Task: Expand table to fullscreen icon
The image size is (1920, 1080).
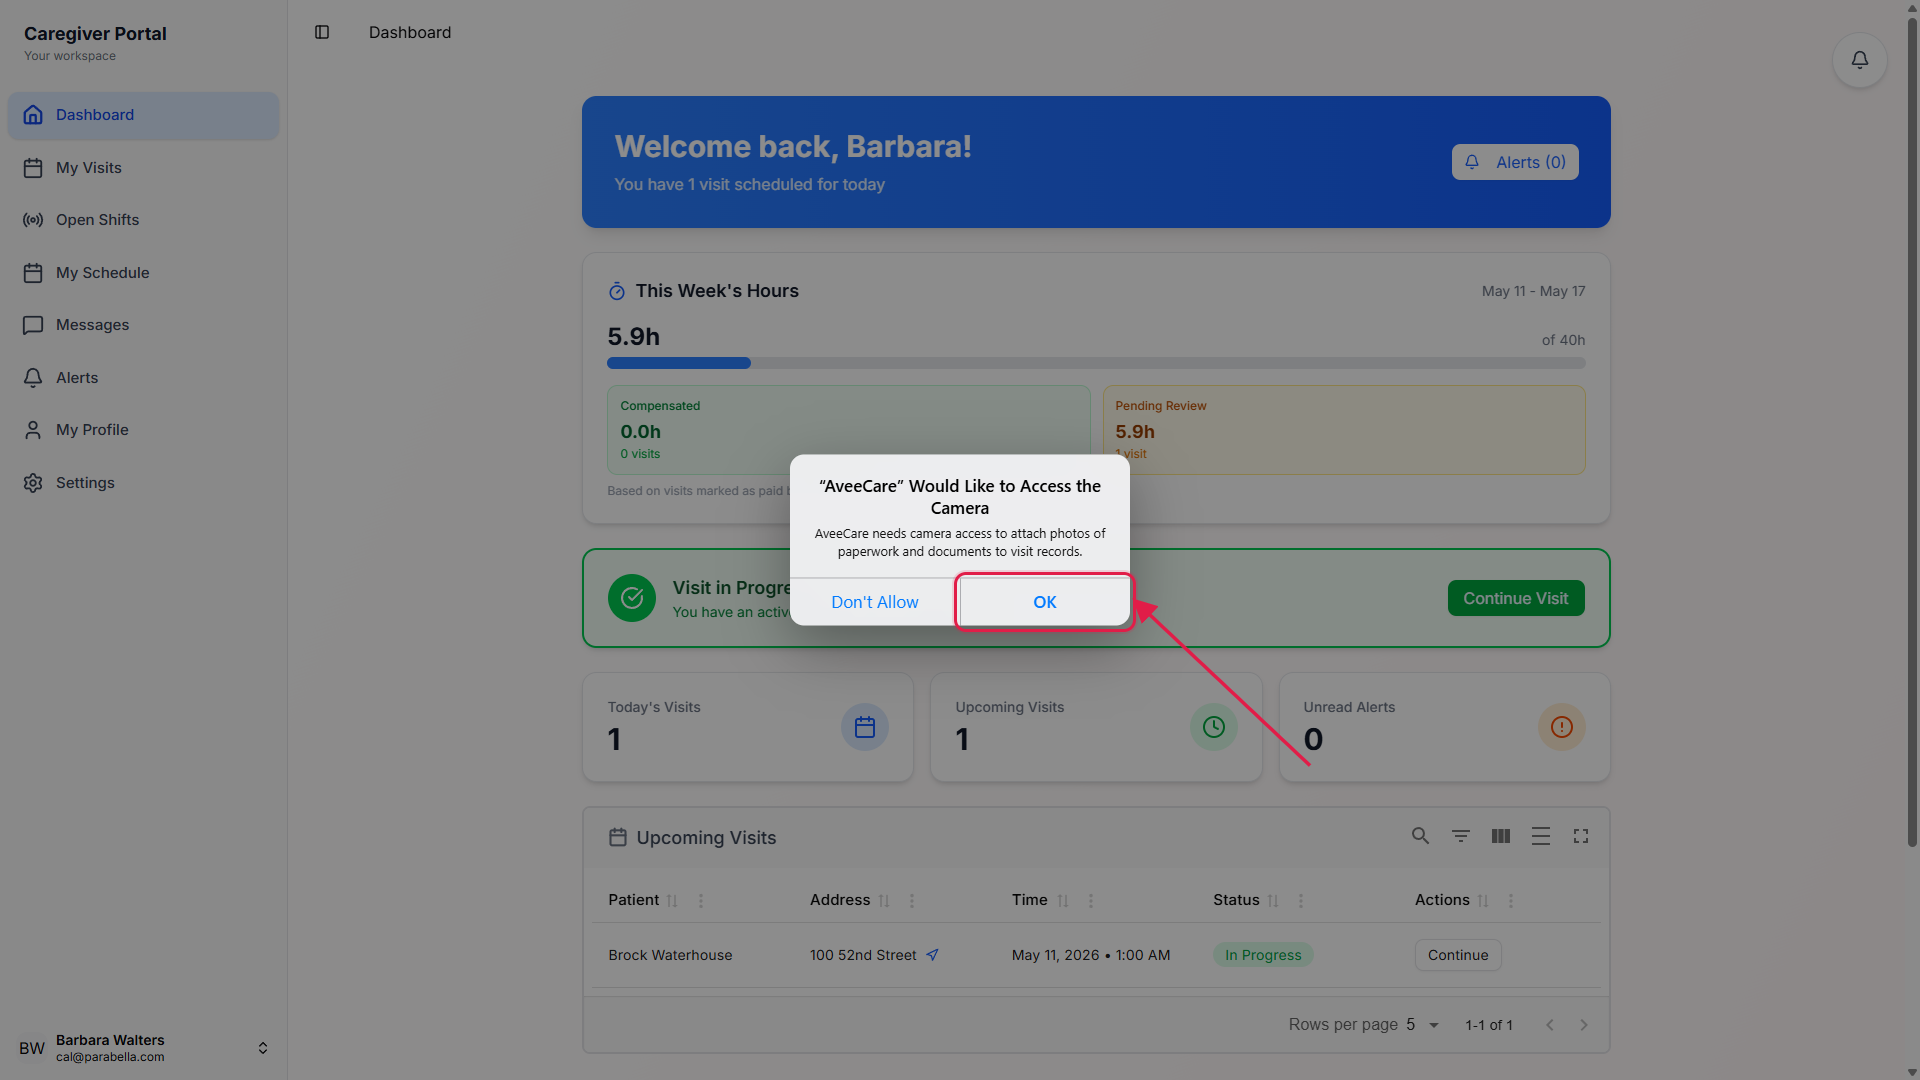Action: pos(1581,836)
